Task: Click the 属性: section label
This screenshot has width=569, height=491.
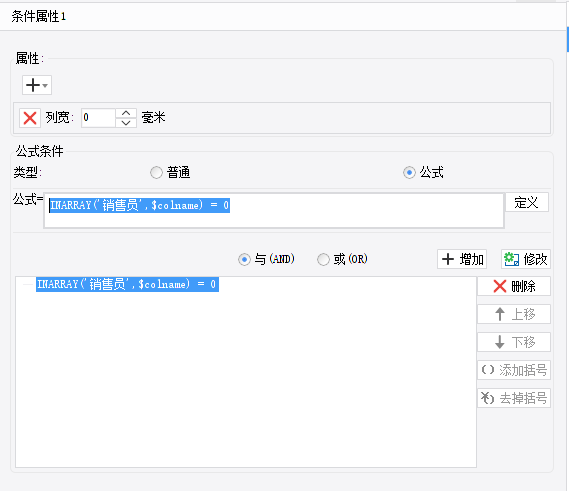Action: [x=29, y=58]
